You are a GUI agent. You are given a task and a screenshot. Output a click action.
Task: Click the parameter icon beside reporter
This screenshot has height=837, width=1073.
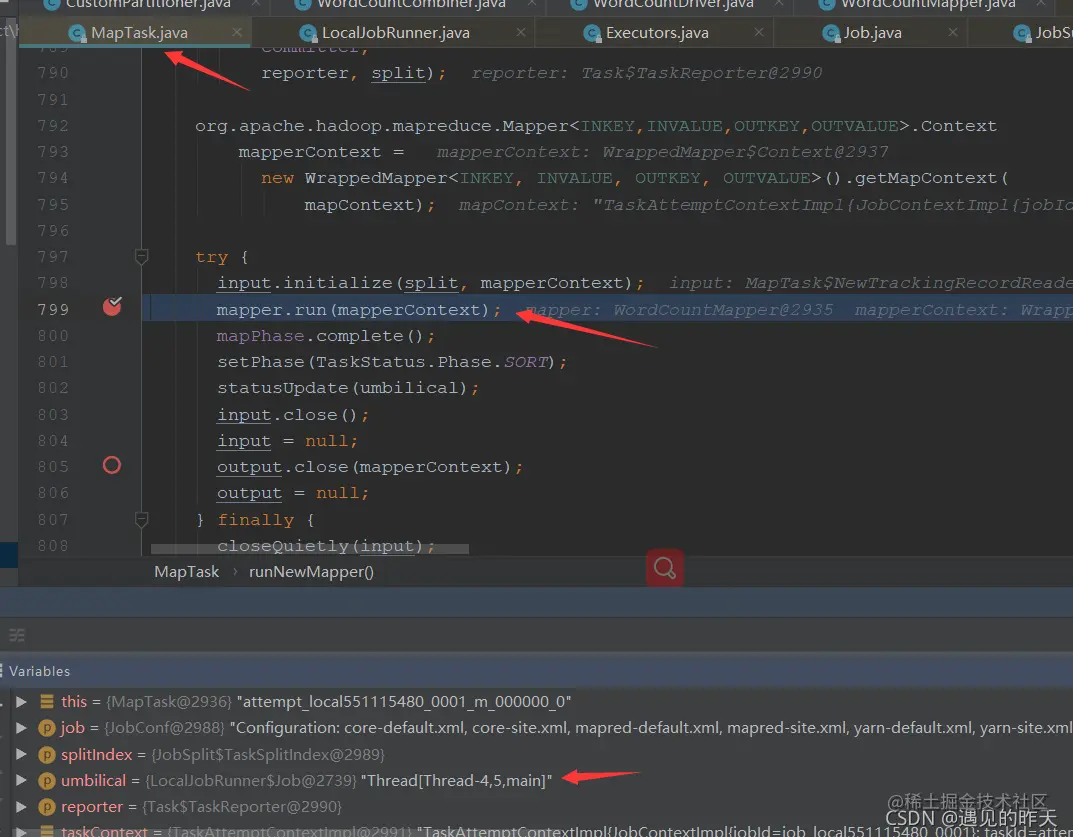click(47, 807)
